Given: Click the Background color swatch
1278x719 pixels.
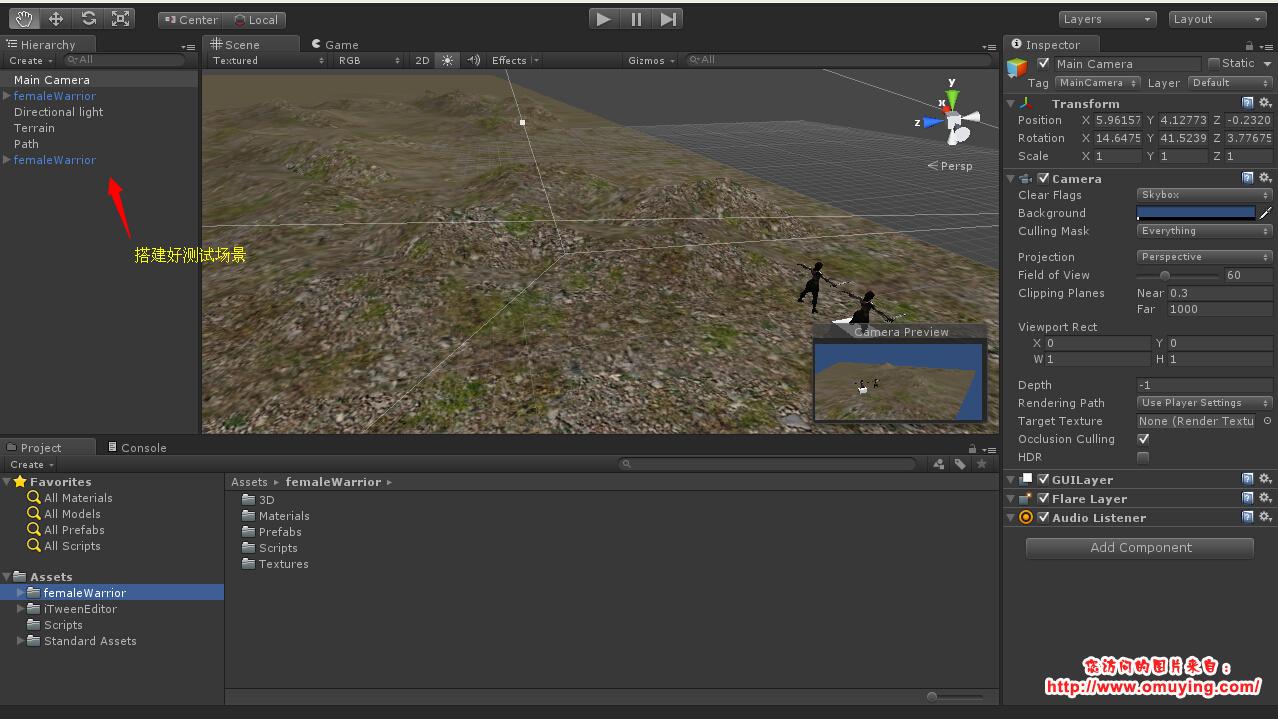Looking at the screenshot, I should coord(1195,213).
